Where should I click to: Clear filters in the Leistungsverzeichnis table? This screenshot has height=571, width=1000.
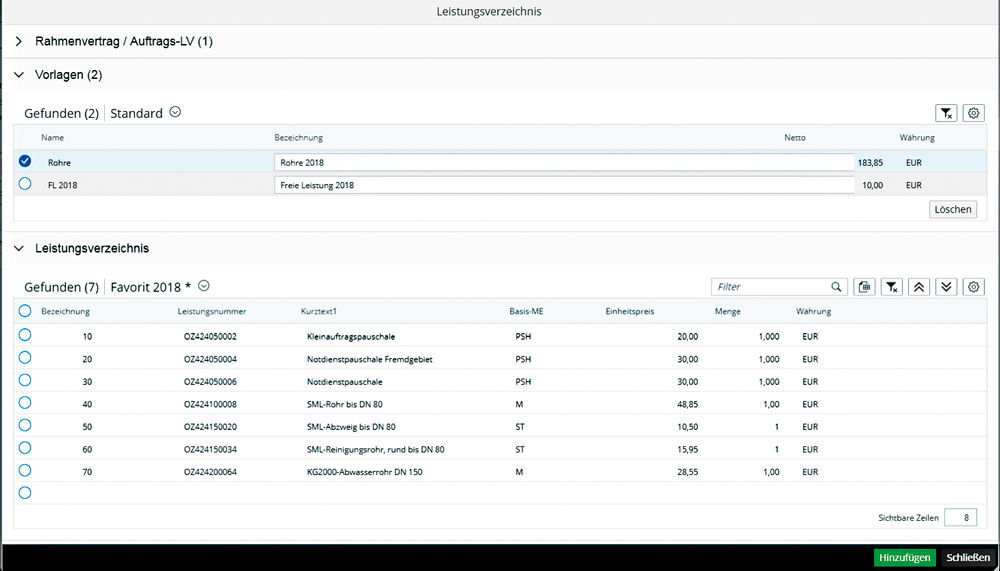click(893, 287)
